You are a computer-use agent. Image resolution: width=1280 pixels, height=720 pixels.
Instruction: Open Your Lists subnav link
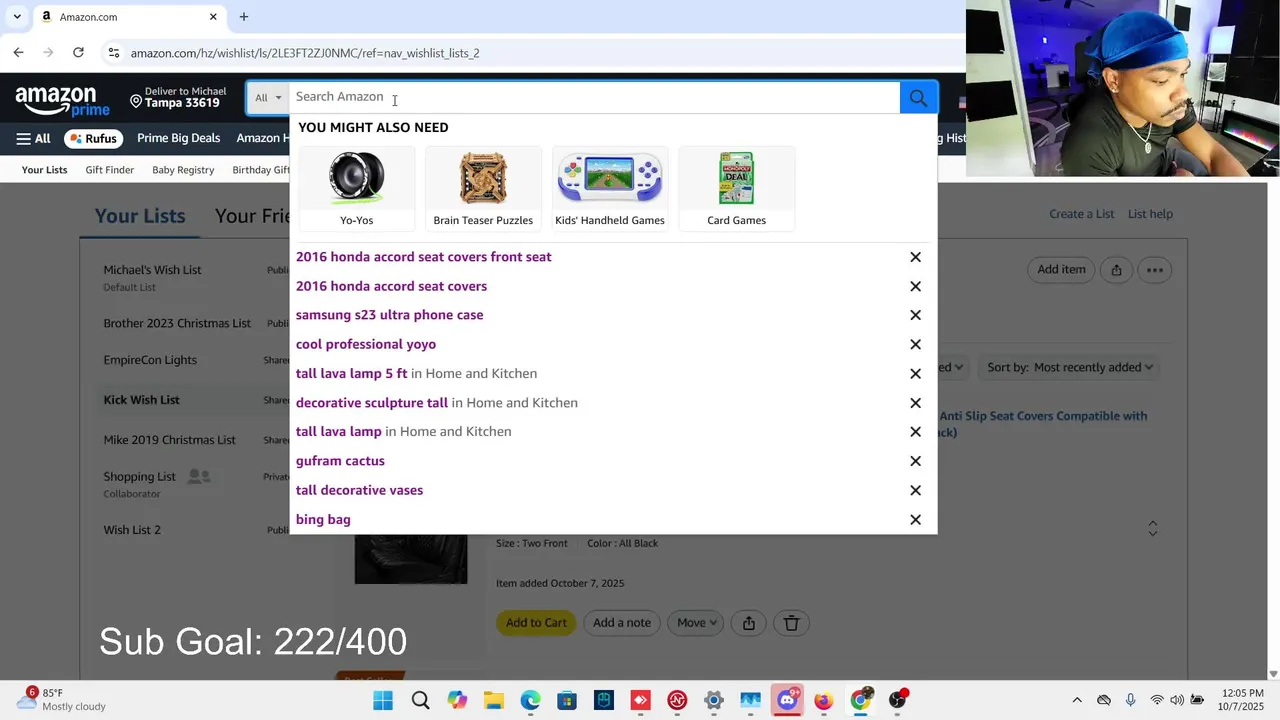[45, 170]
